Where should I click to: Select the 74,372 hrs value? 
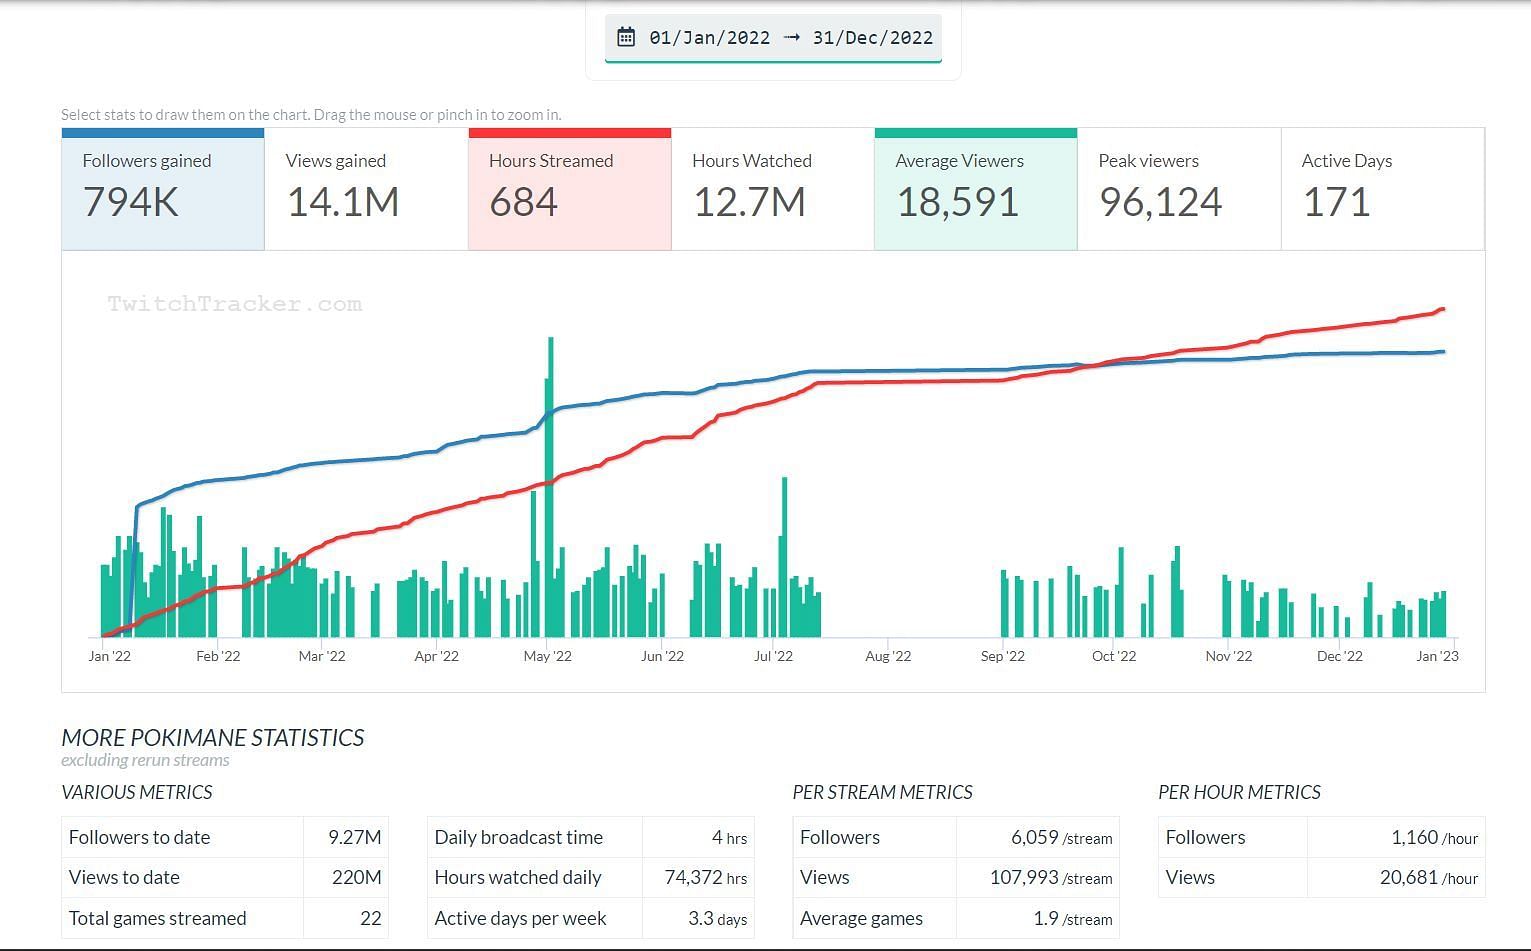pos(706,877)
